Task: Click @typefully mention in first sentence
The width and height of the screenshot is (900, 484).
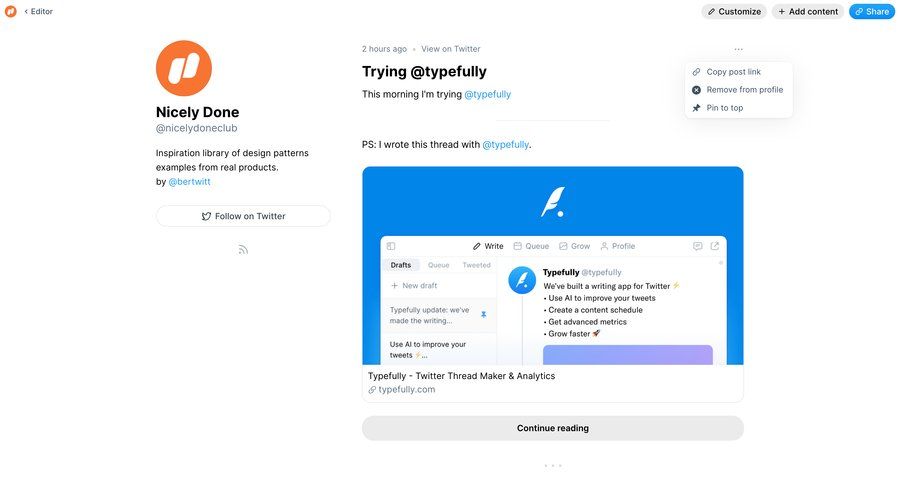Action: [487, 94]
